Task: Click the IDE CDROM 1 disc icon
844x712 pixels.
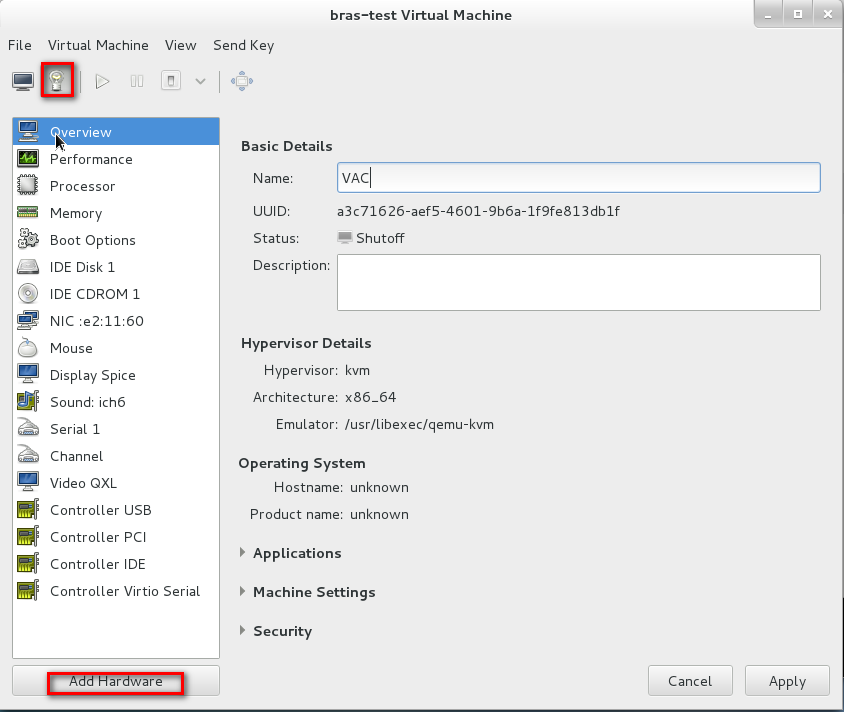Action: 28,293
